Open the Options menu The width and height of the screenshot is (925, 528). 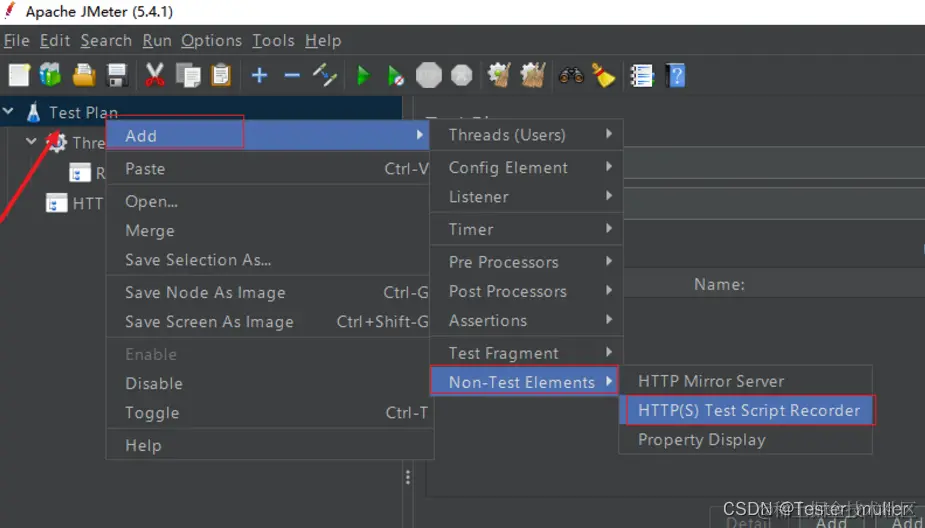pyautogui.click(x=211, y=41)
